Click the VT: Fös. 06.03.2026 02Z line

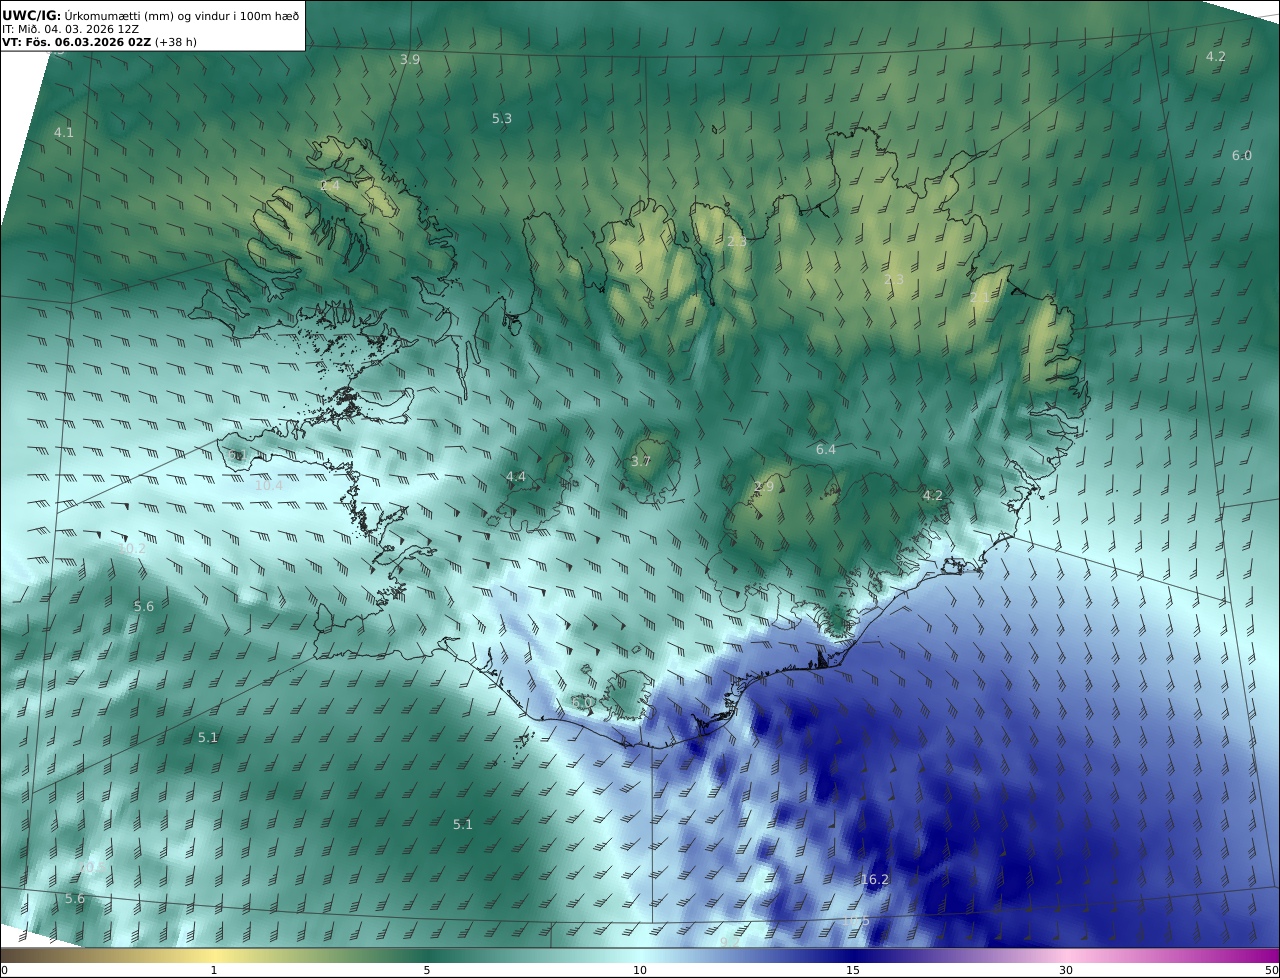(99, 42)
